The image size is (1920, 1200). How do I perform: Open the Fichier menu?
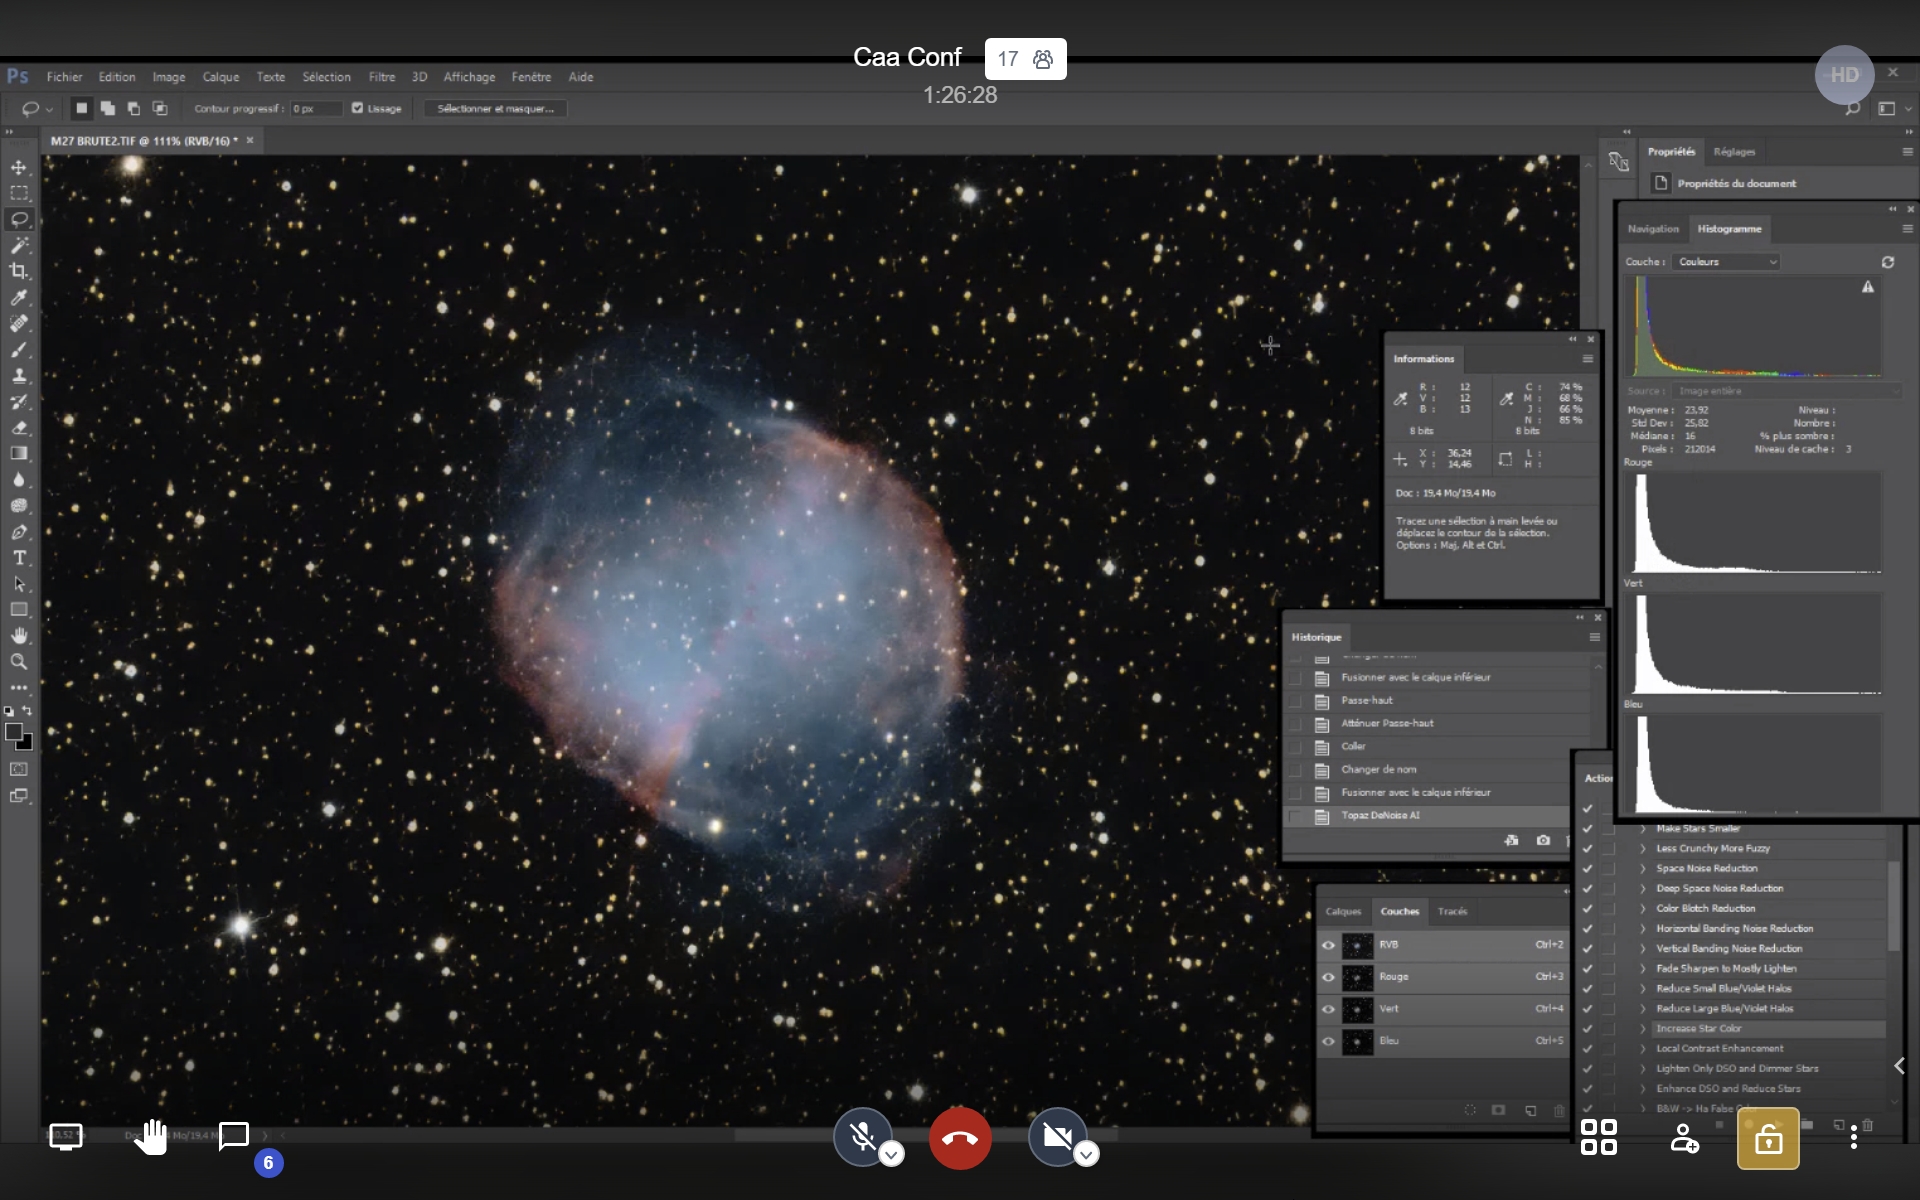pyautogui.click(x=64, y=77)
